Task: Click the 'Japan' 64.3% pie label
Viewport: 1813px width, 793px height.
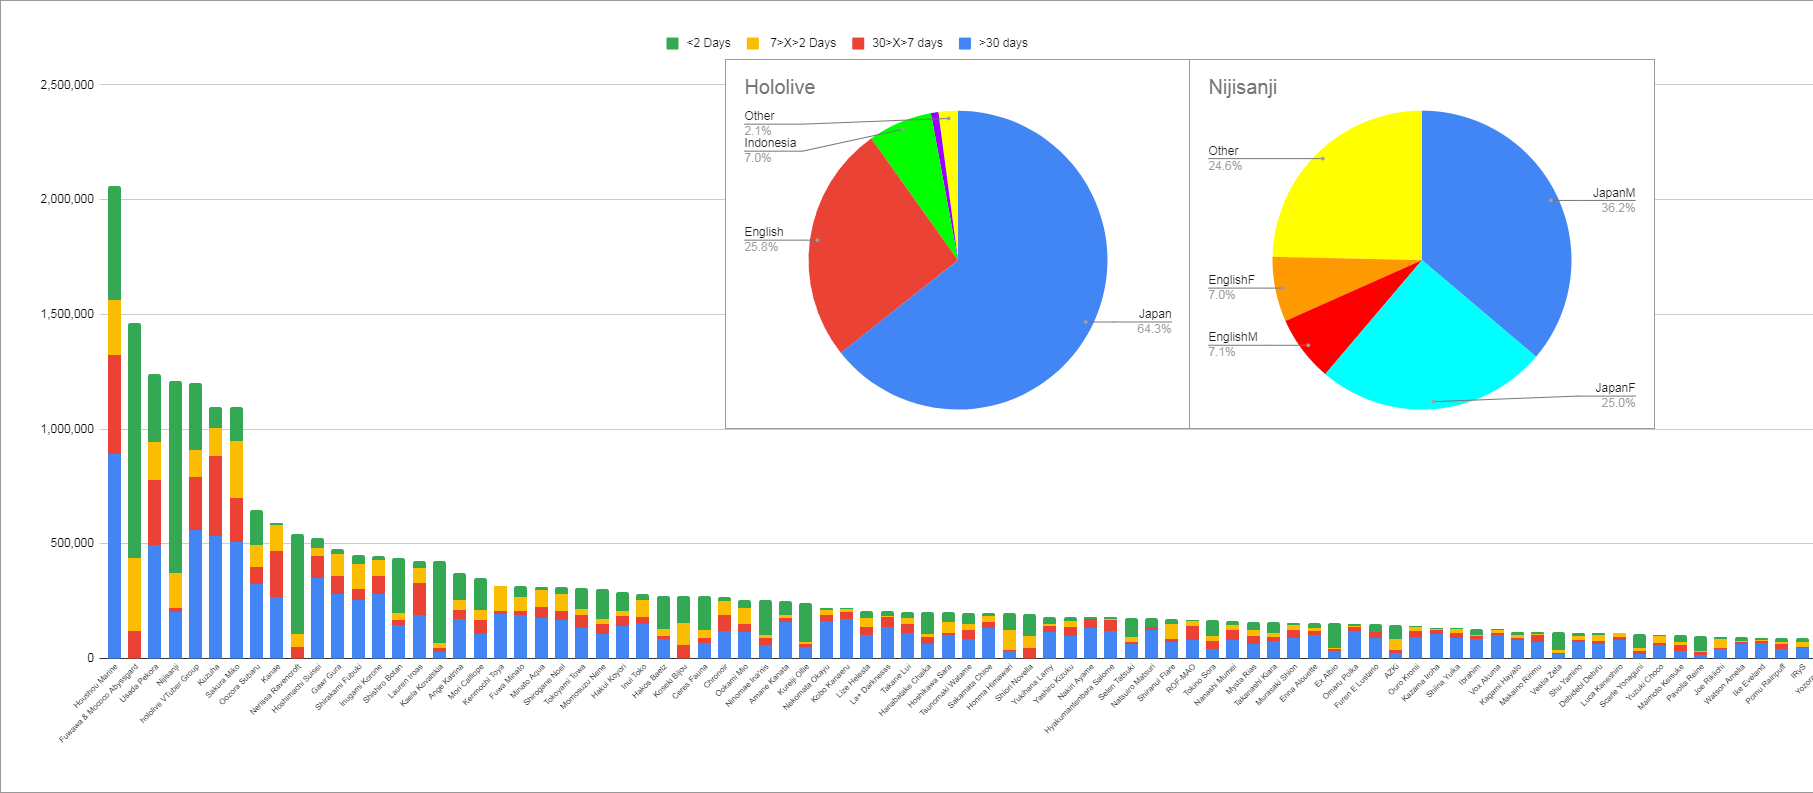Action: point(1154,321)
